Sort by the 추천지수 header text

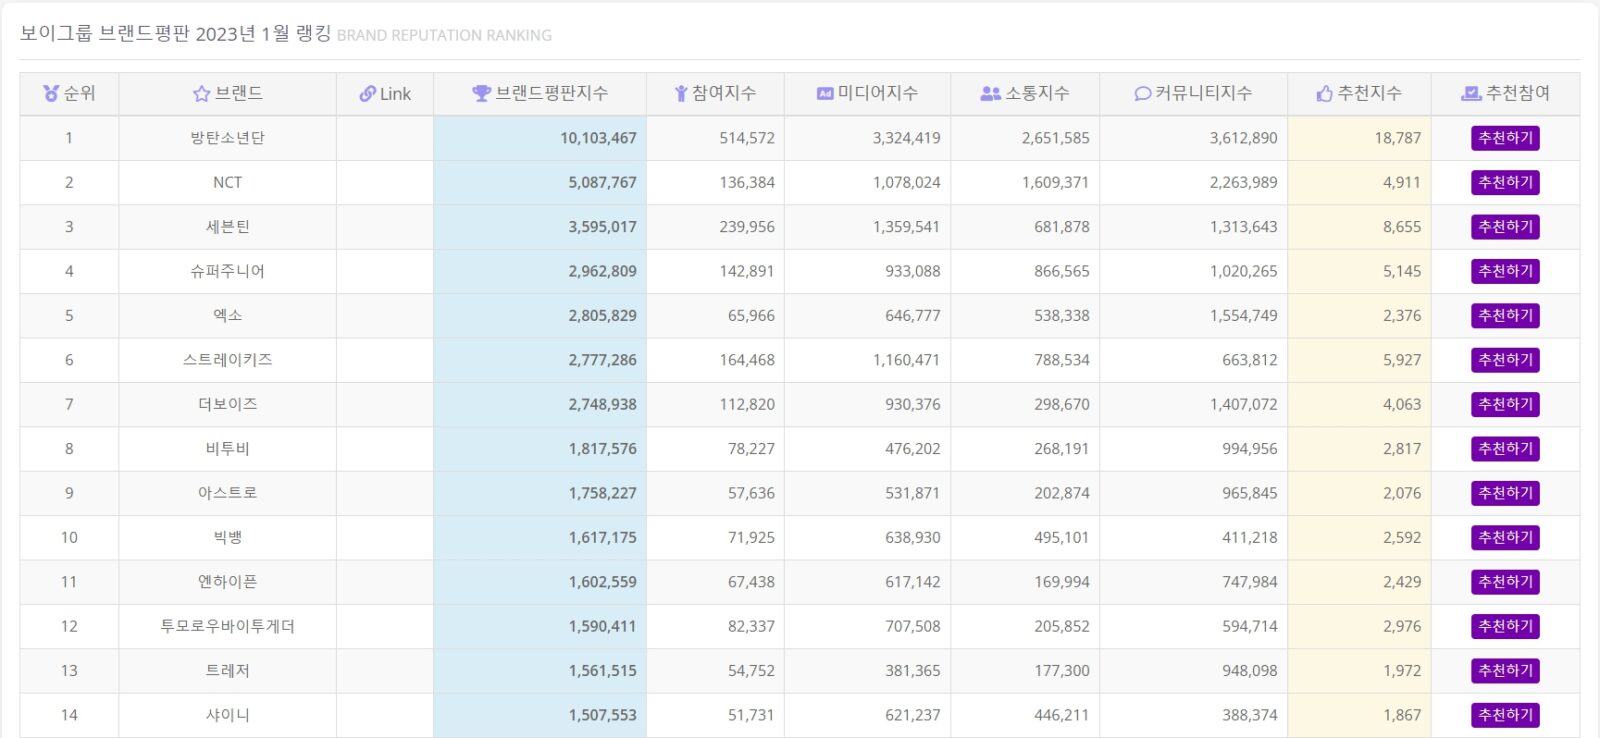point(1370,93)
